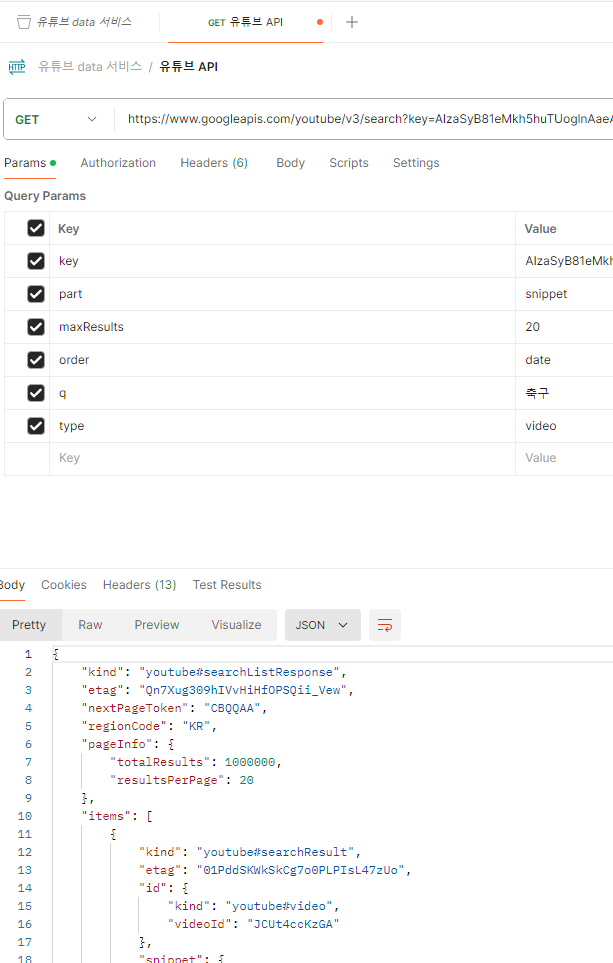Uncheck the q parameter checkbox
This screenshot has width=613, height=963.
(36, 393)
